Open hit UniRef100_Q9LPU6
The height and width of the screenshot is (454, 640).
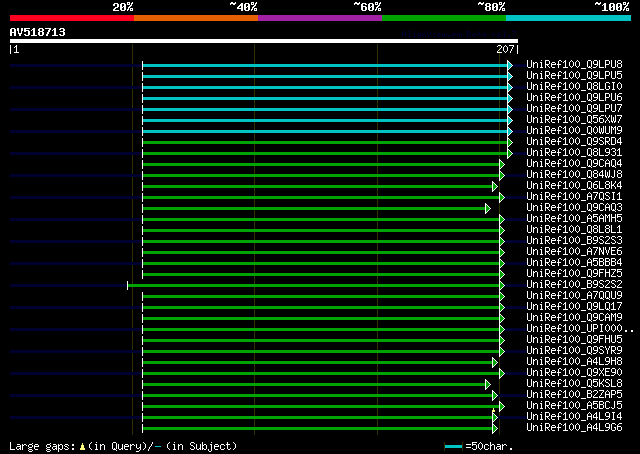pos(574,98)
